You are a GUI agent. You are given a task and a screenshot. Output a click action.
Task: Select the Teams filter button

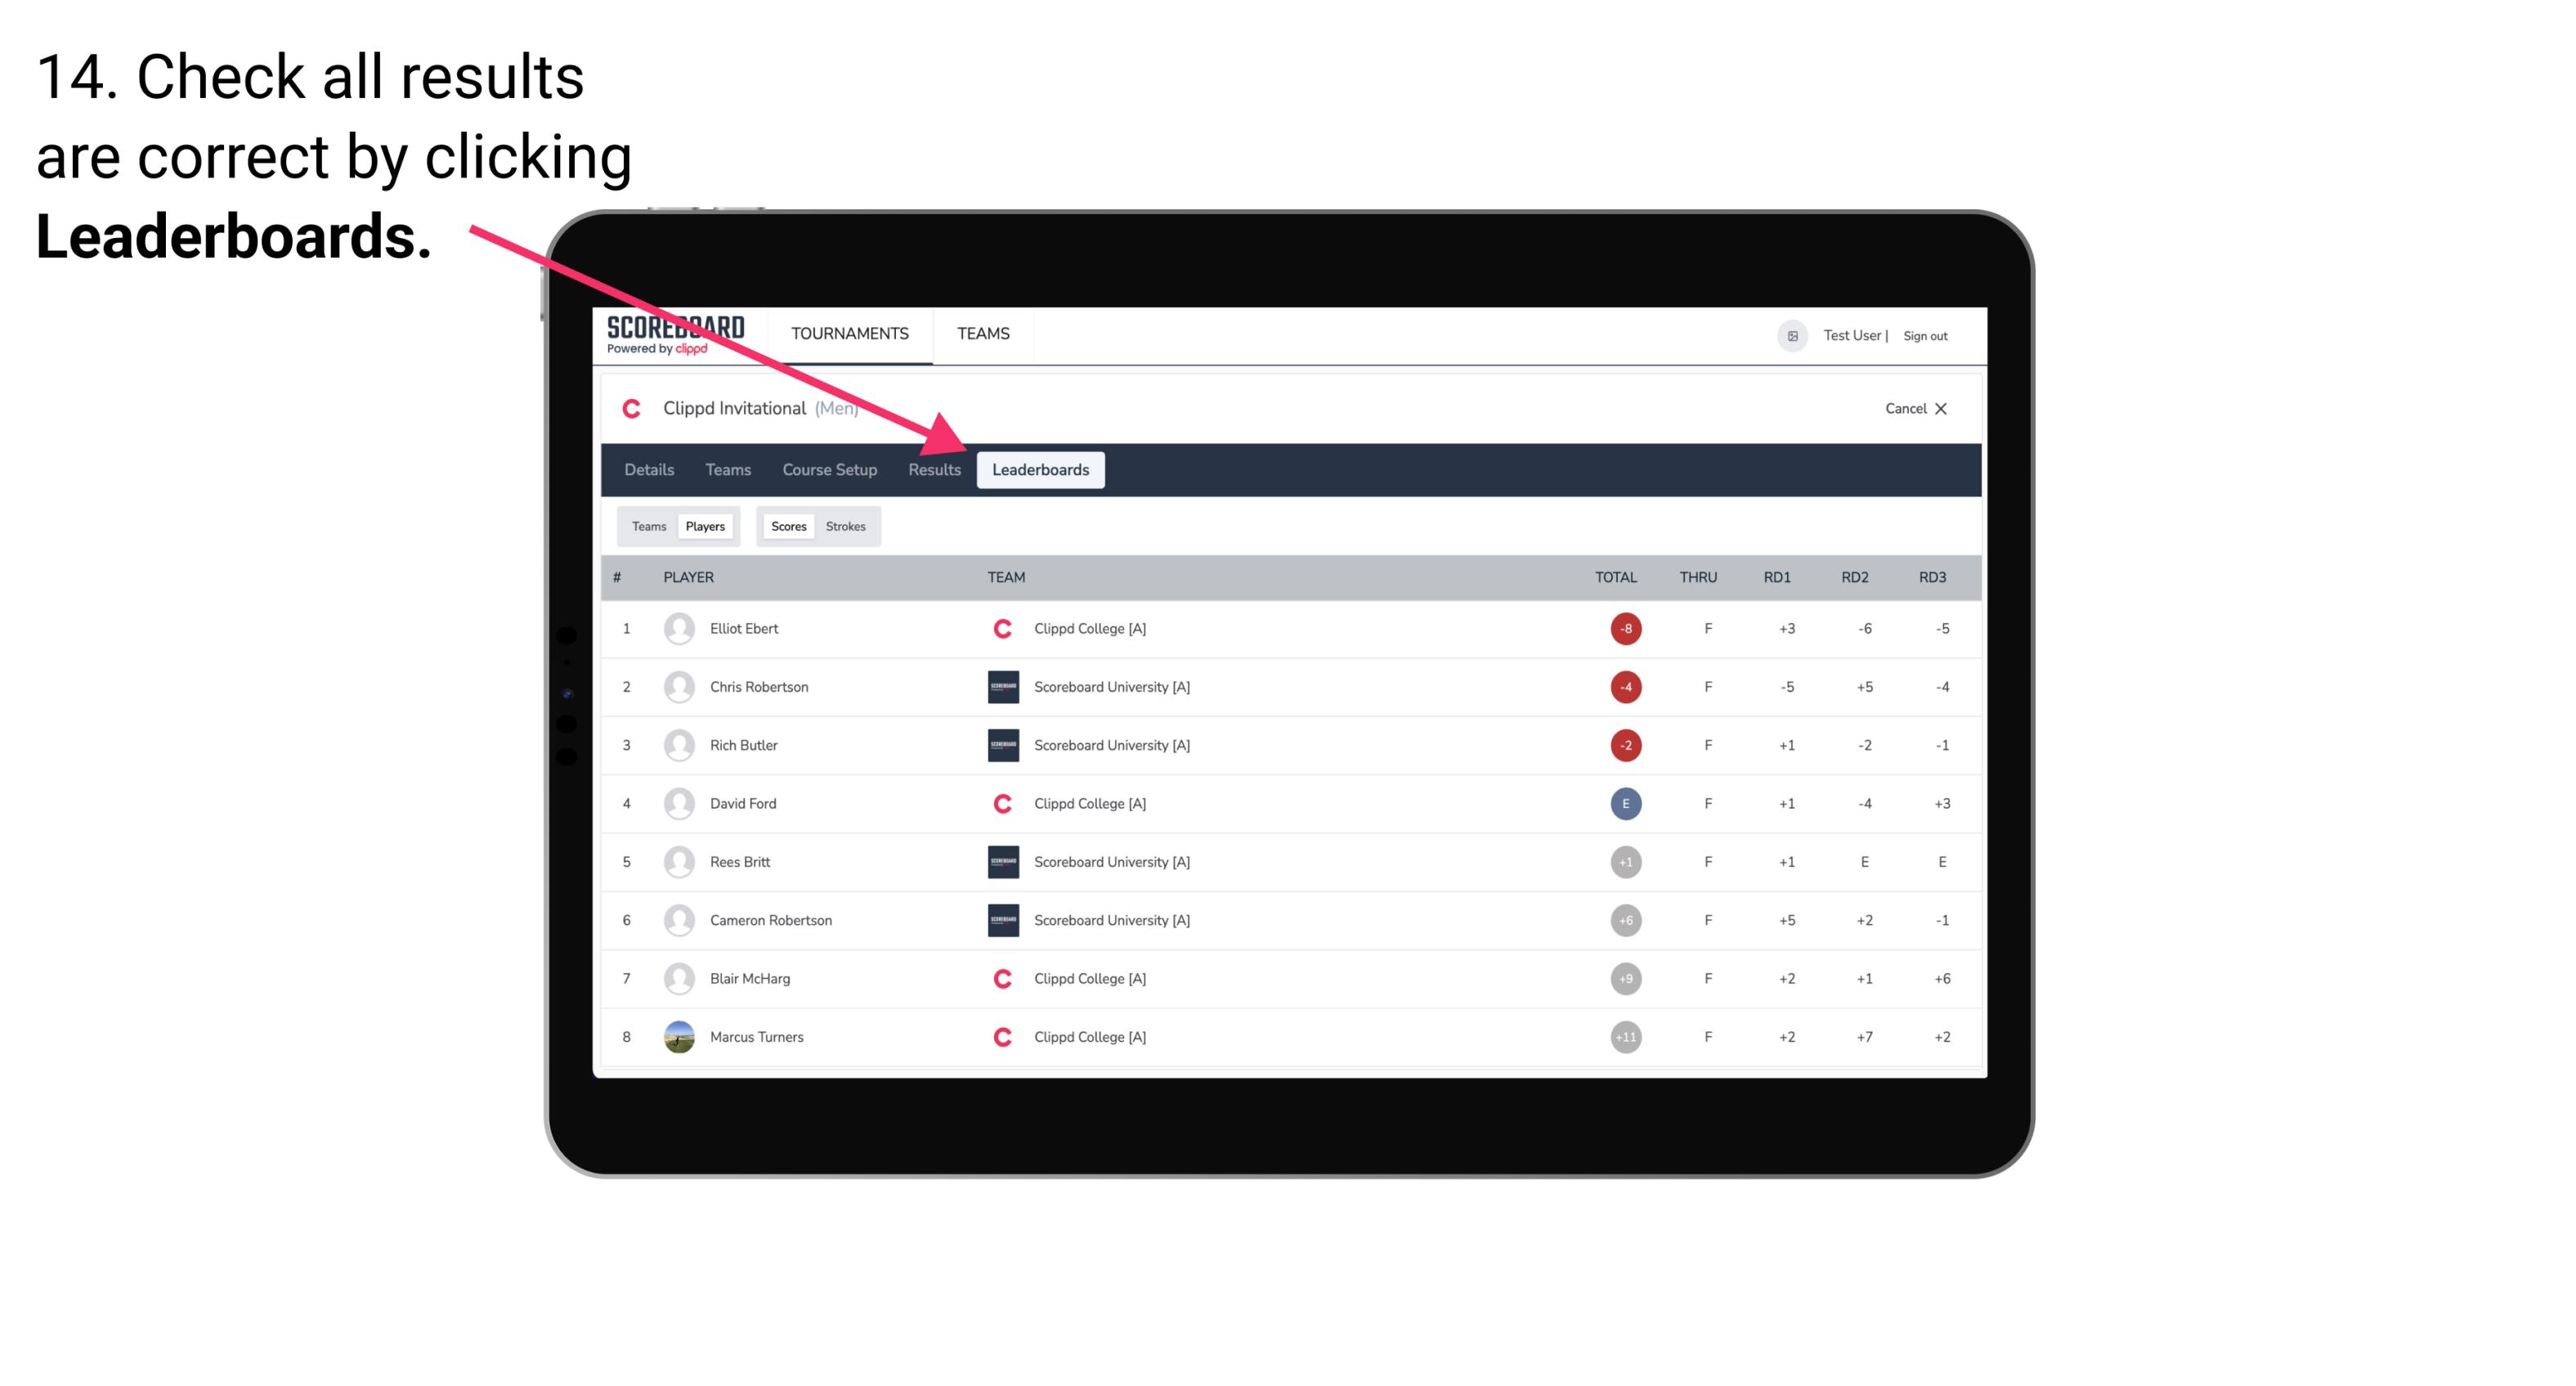point(647,526)
